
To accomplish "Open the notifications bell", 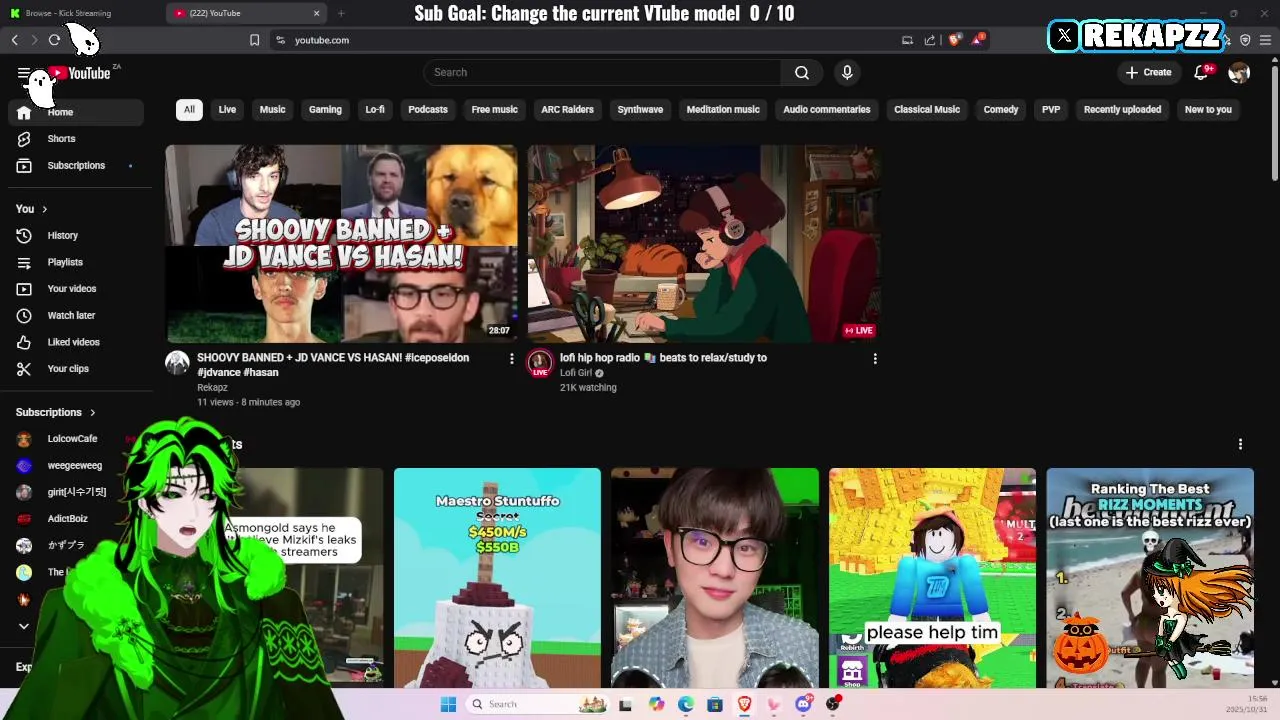I will click(x=1202, y=72).
